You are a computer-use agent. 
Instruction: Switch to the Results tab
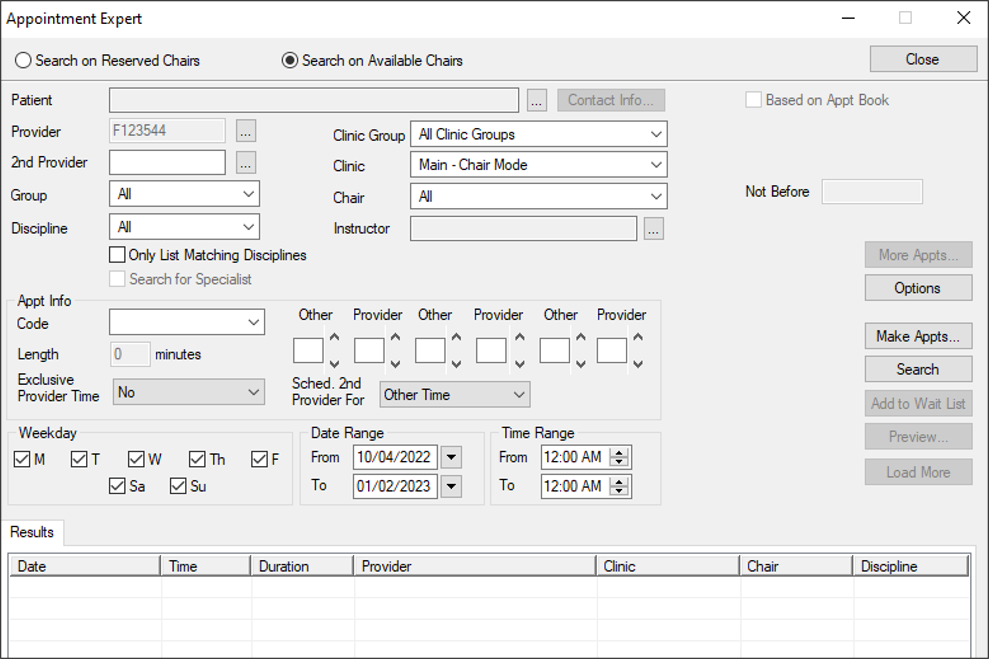click(x=32, y=532)
